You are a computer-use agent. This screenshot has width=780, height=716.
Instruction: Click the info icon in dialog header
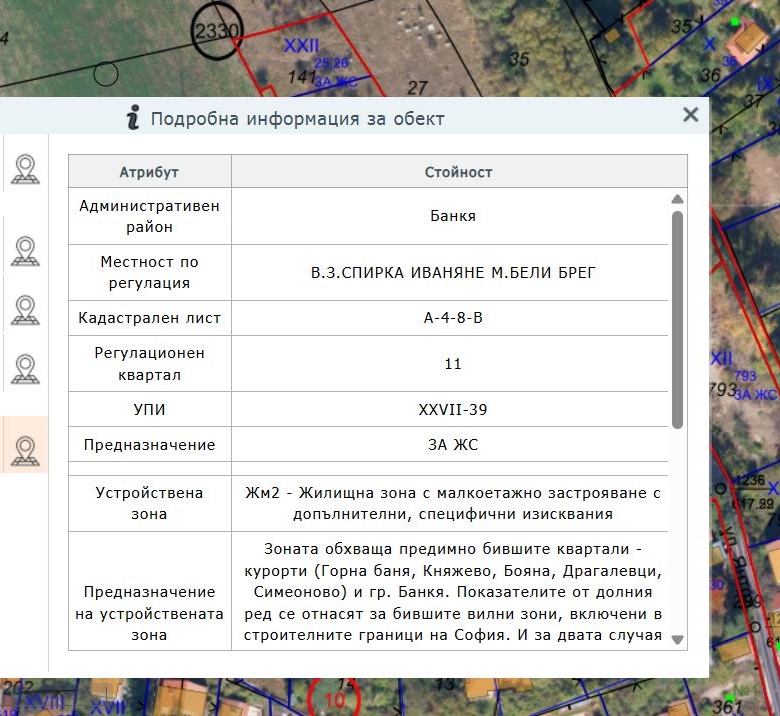pyautogui.click(x=133, y=117)
